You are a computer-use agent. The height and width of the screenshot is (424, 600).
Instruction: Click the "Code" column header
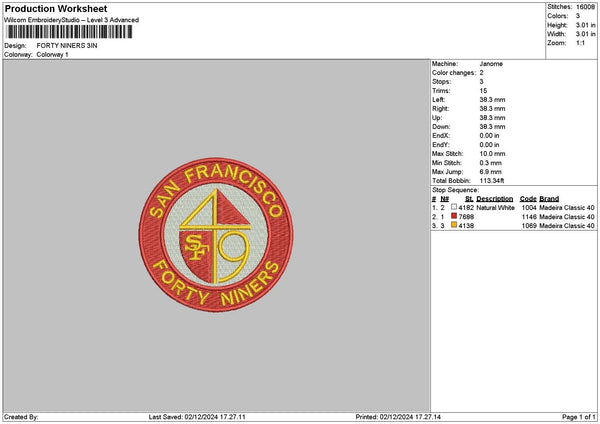(528, 199)
